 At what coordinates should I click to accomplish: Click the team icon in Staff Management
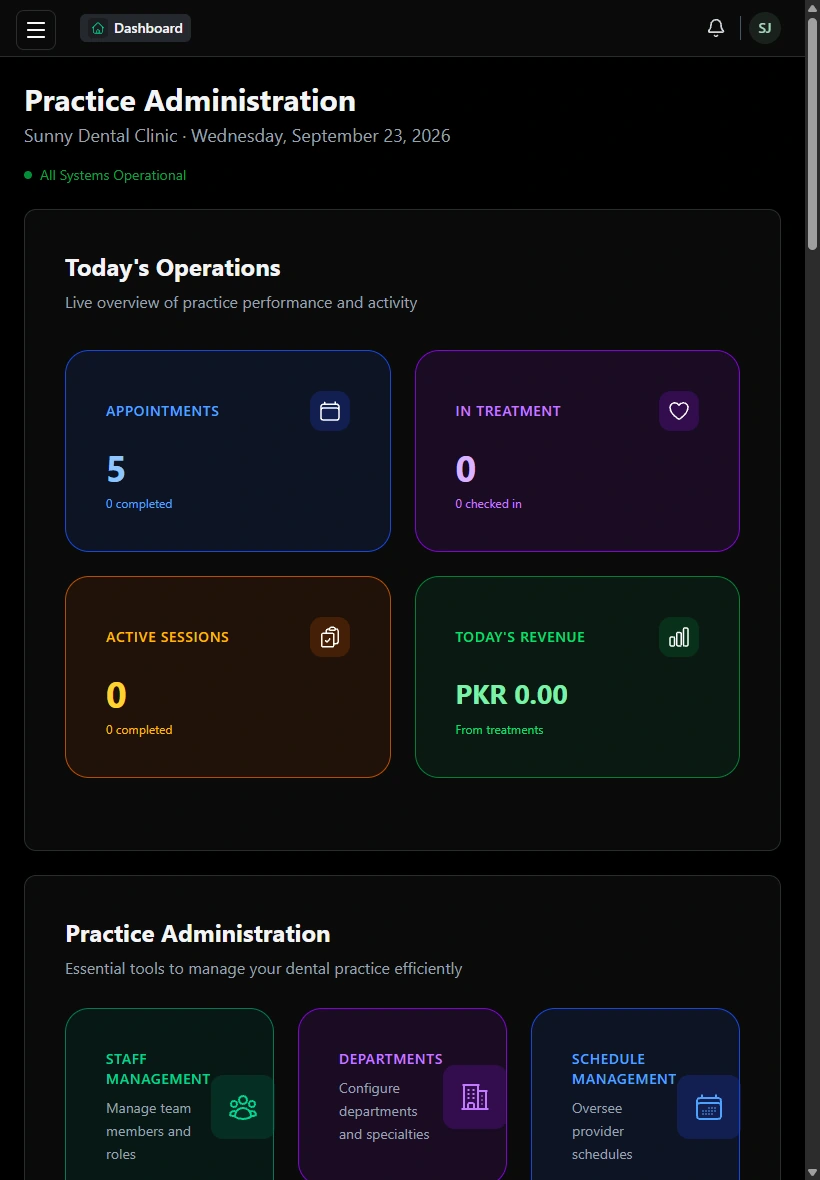coord(242,1107)
